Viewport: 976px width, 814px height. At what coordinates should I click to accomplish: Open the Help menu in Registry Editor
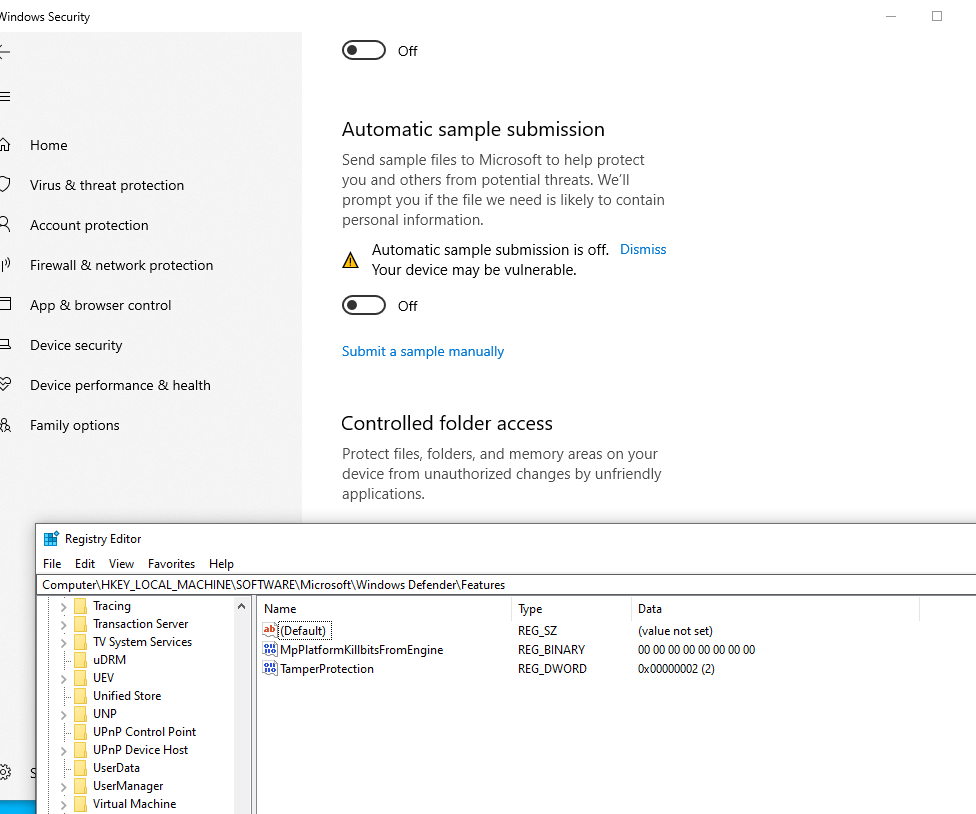[x=221, y=564]
